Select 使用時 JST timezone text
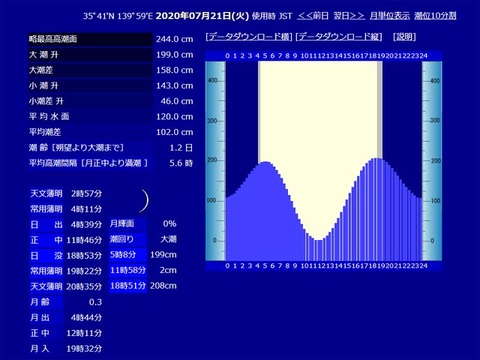The image size is (480, 360). coord(272,16)
